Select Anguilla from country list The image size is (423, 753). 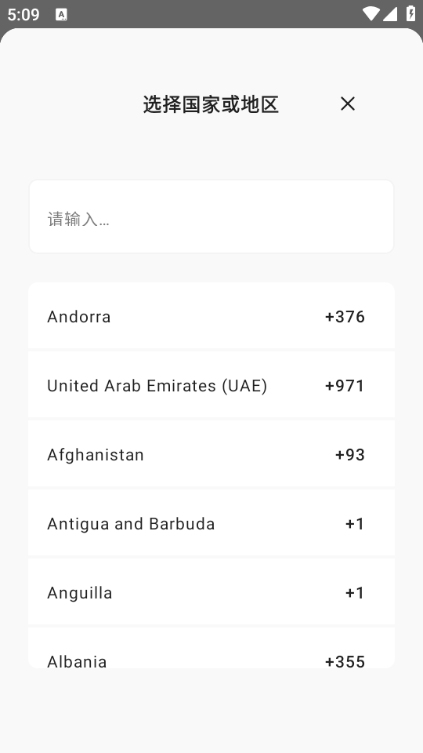pos(211,592)
